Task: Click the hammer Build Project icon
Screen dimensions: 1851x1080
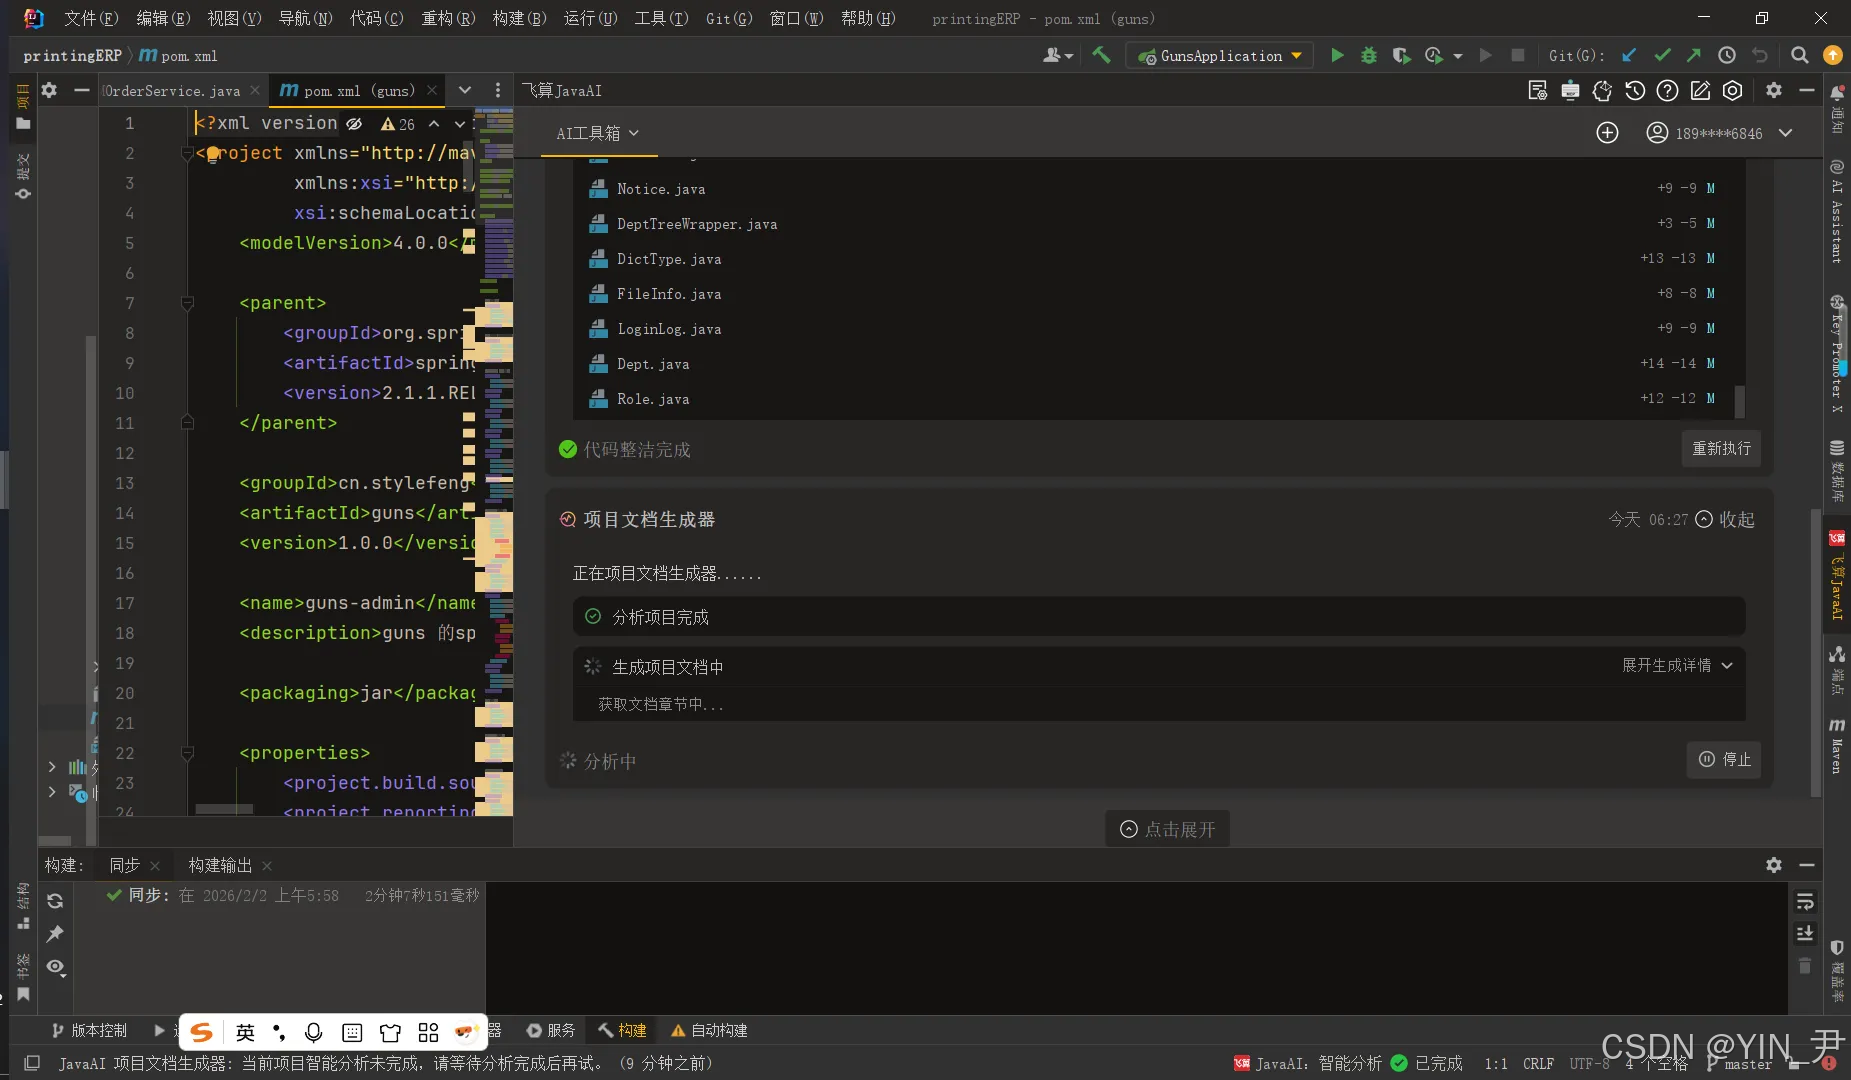Action: (1101, 55)
